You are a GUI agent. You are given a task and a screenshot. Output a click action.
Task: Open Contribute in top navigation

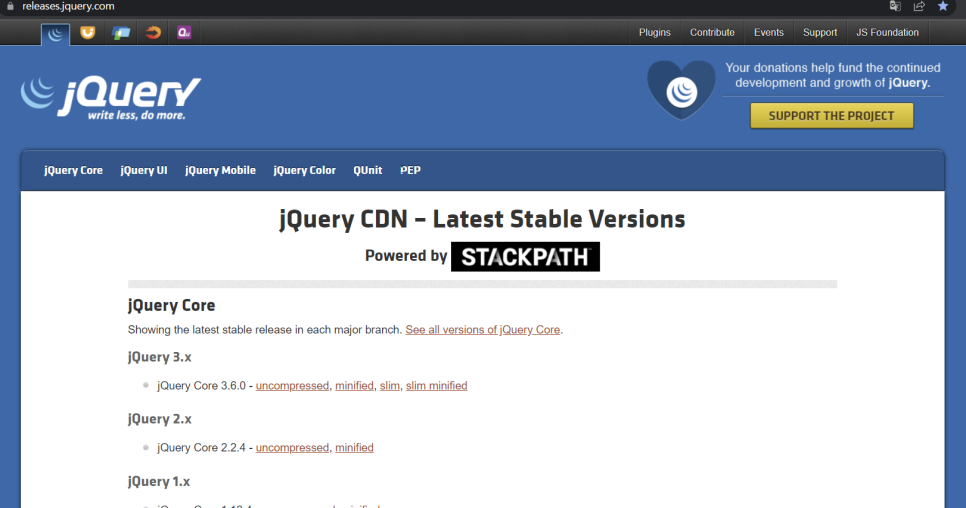coord(712,33)
